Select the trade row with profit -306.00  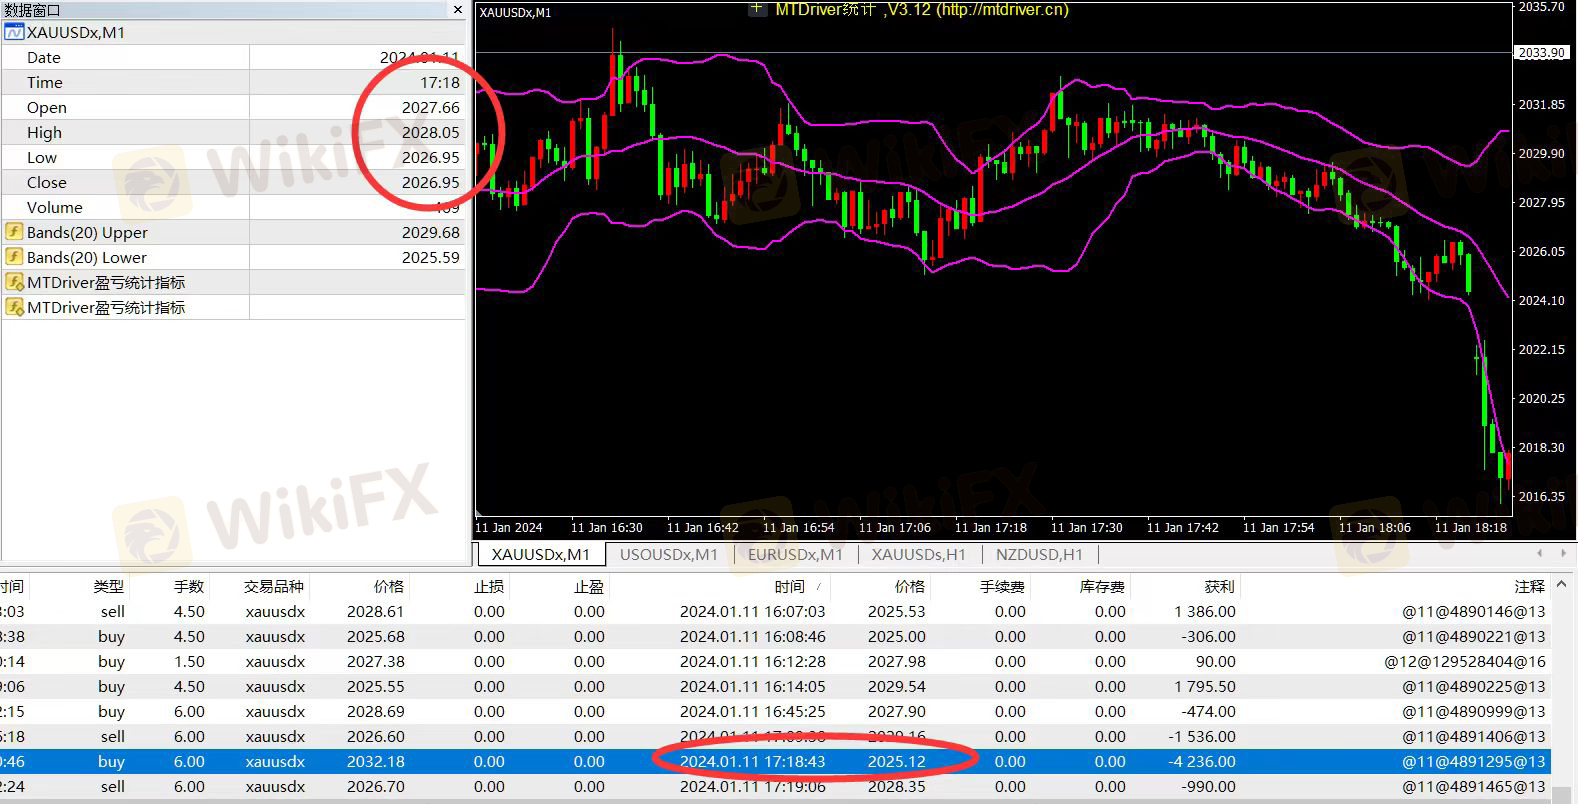click(775, 636)
